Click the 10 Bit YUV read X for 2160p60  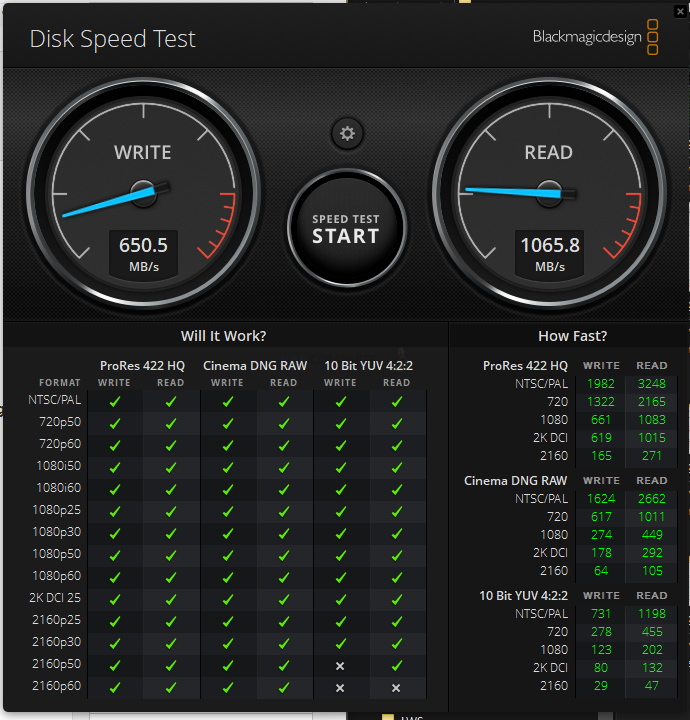[396, 688]
